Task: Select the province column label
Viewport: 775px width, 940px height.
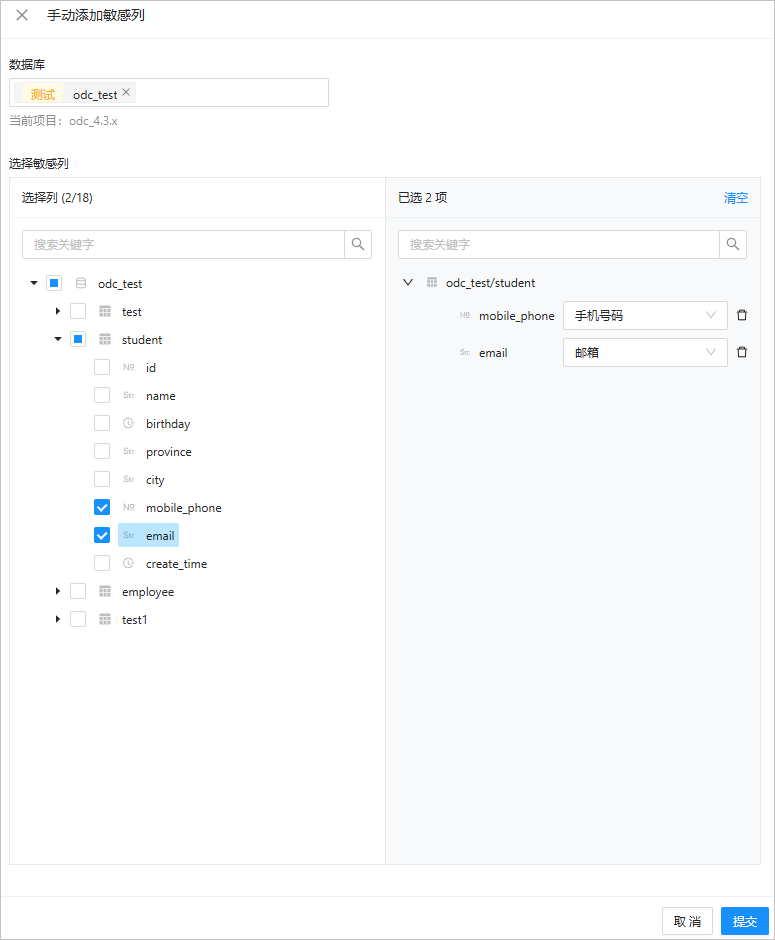Action: pos(168,451)
